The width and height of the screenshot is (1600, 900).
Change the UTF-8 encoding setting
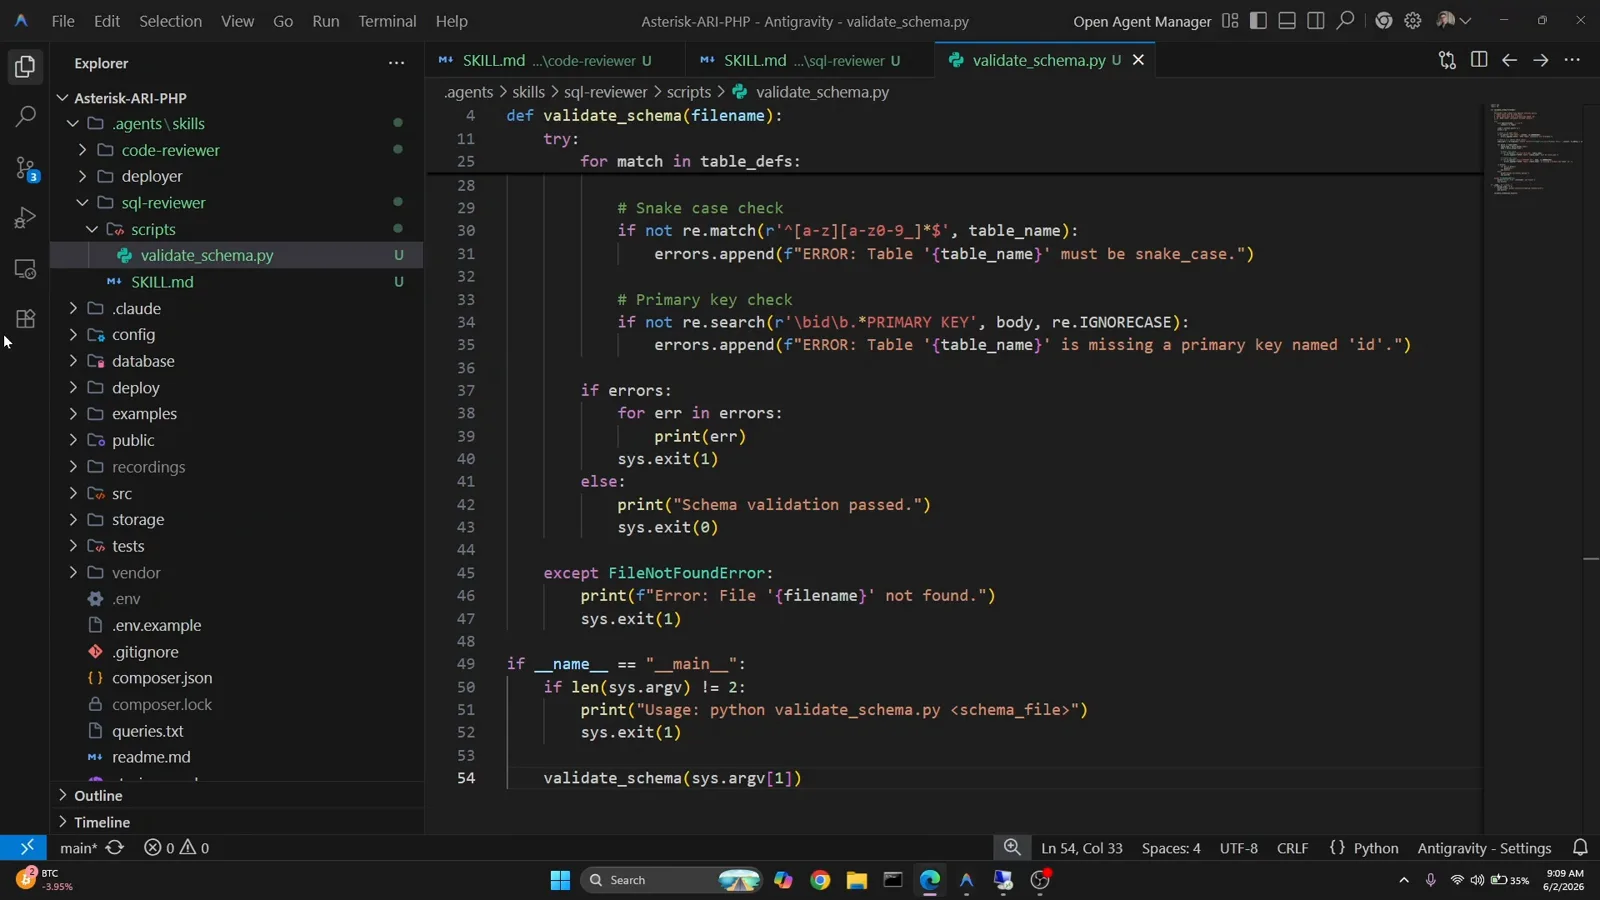tap(1239, 848)
